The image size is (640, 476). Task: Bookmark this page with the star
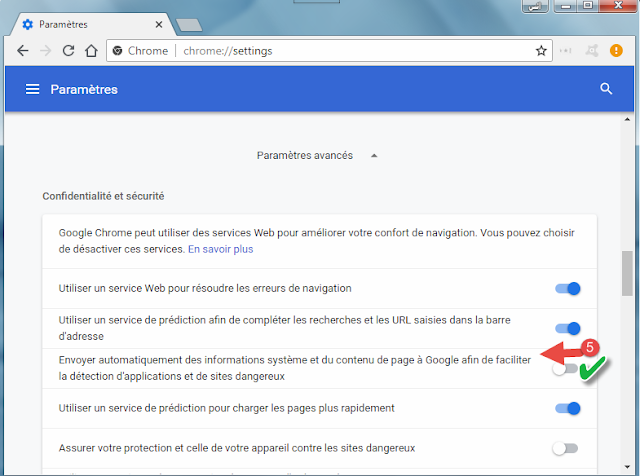tap(541, 51)
